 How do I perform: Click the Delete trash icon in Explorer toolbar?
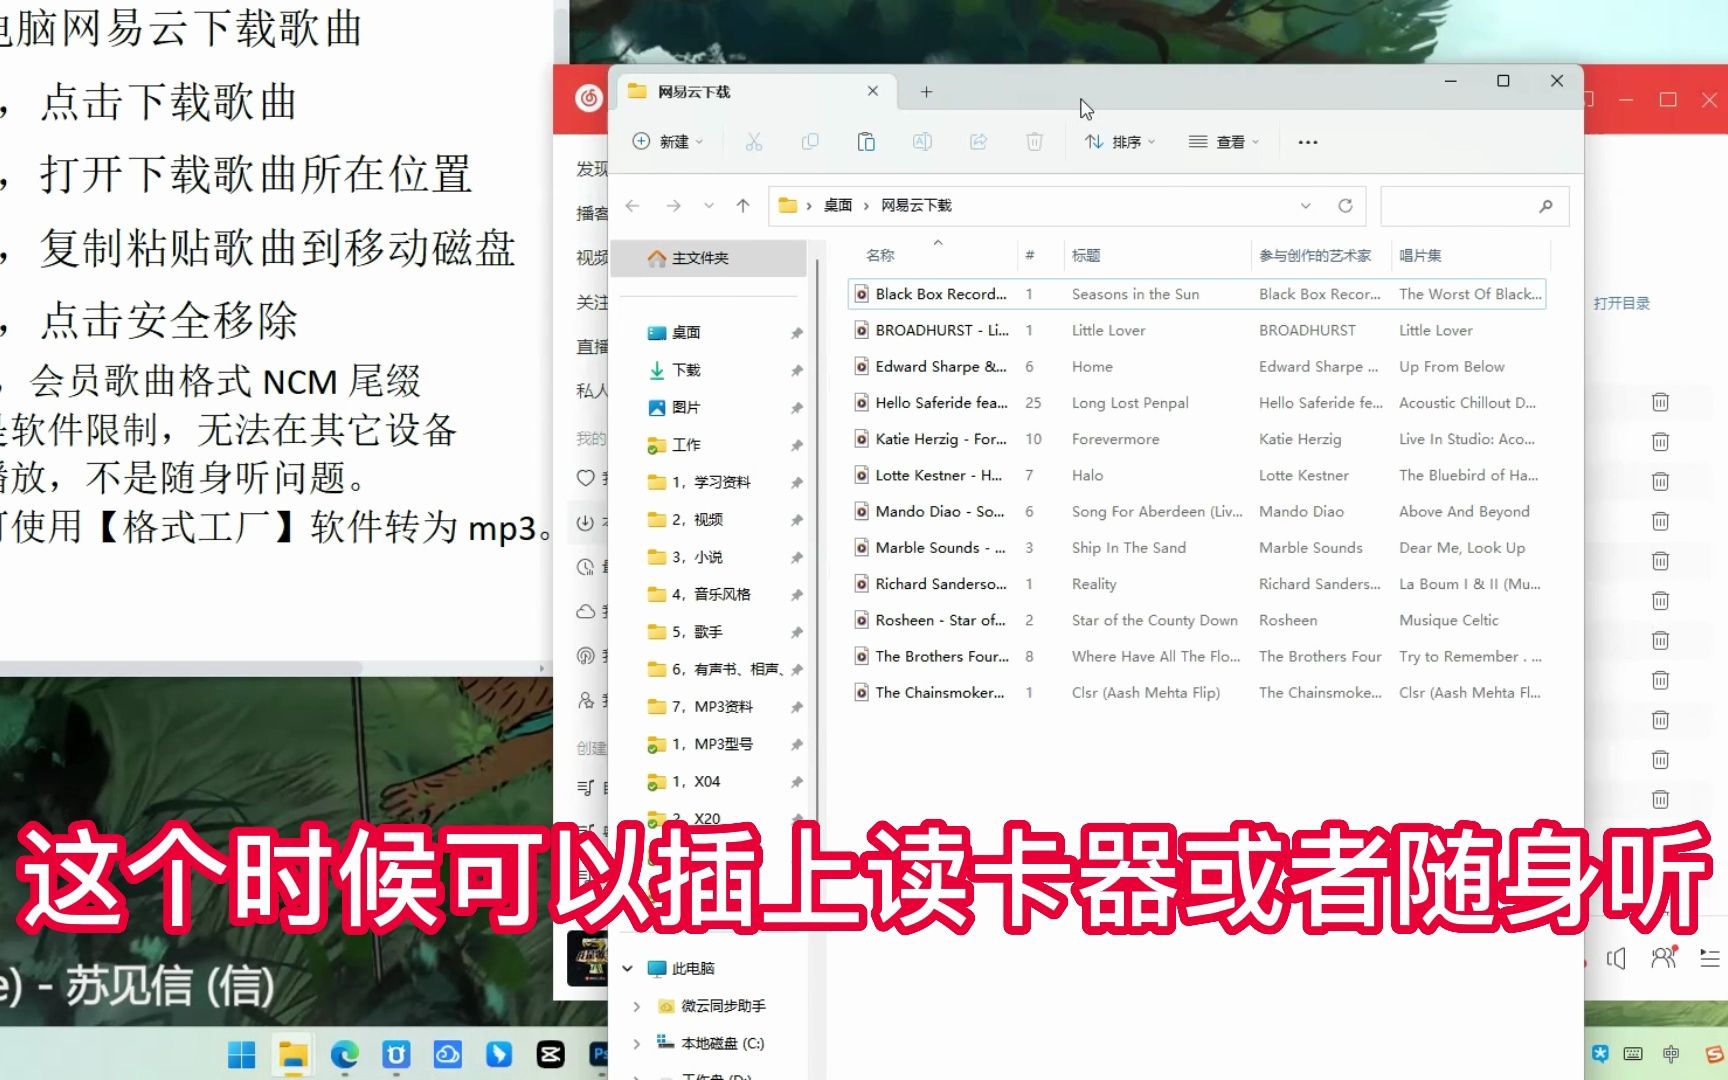[x=1034, y=142]
